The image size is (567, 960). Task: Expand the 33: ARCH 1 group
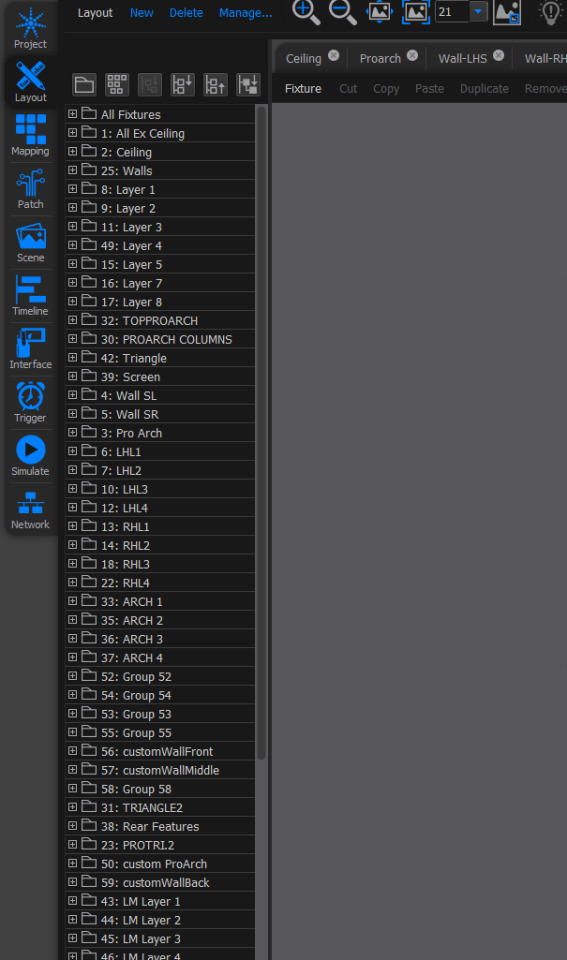click(72, 601)
